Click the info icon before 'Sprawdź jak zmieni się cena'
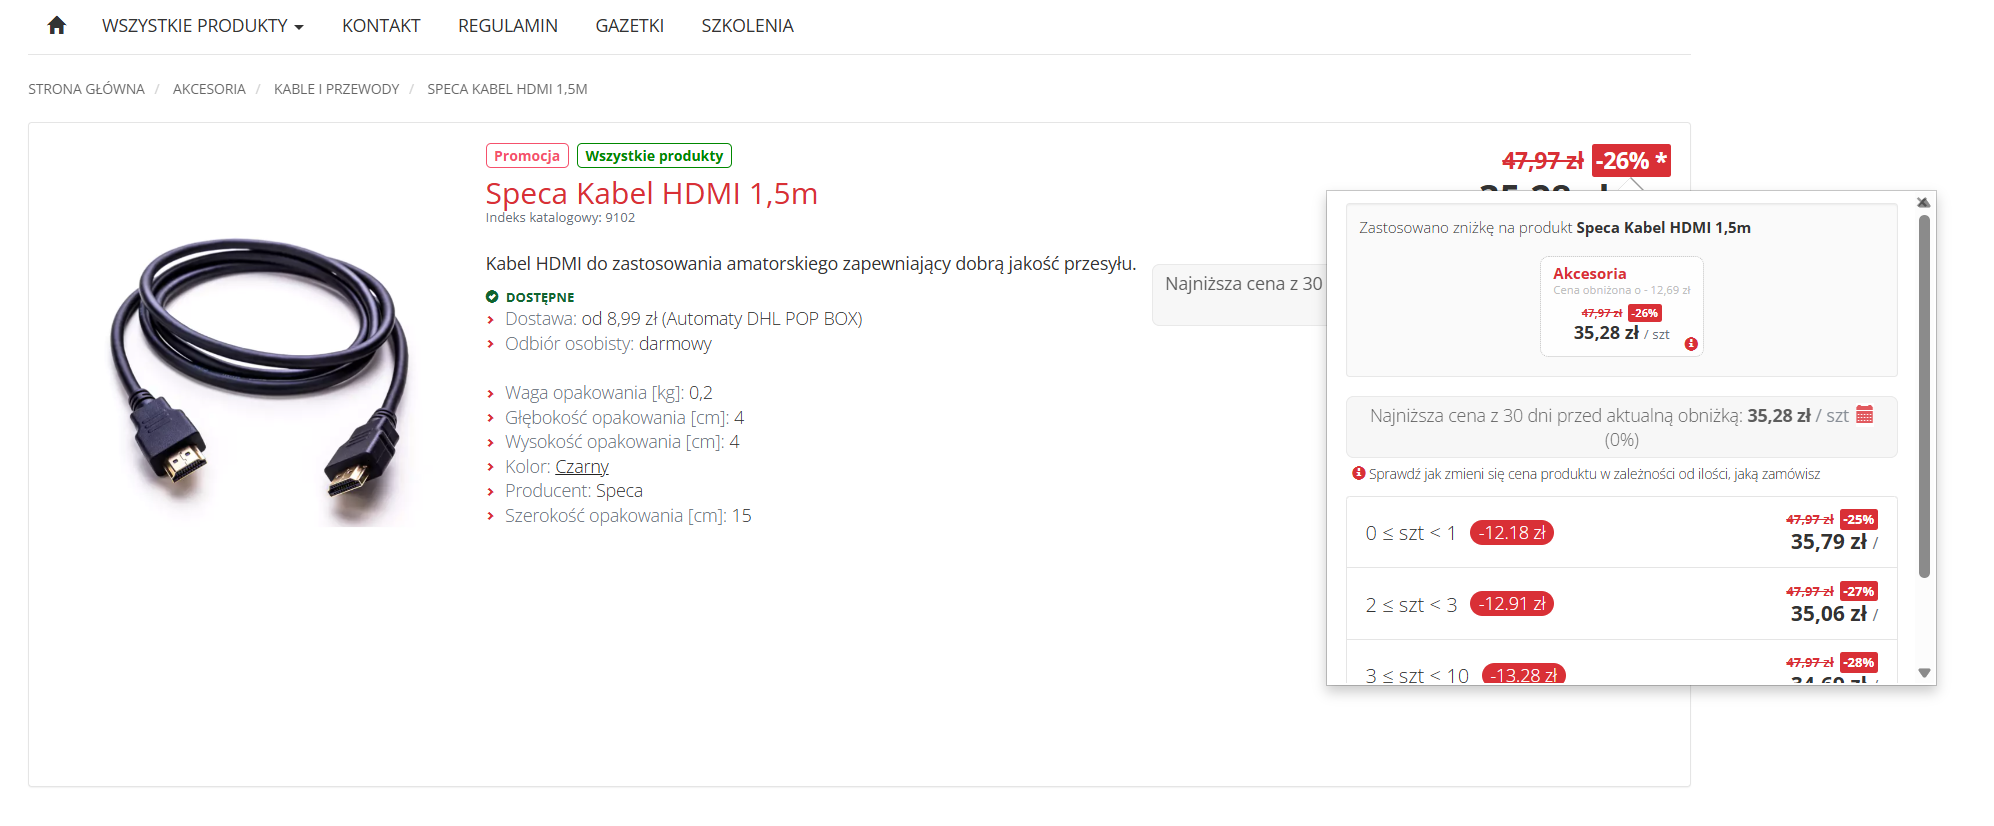This screenshot has height=826, width=1994. click(1359, 473)
